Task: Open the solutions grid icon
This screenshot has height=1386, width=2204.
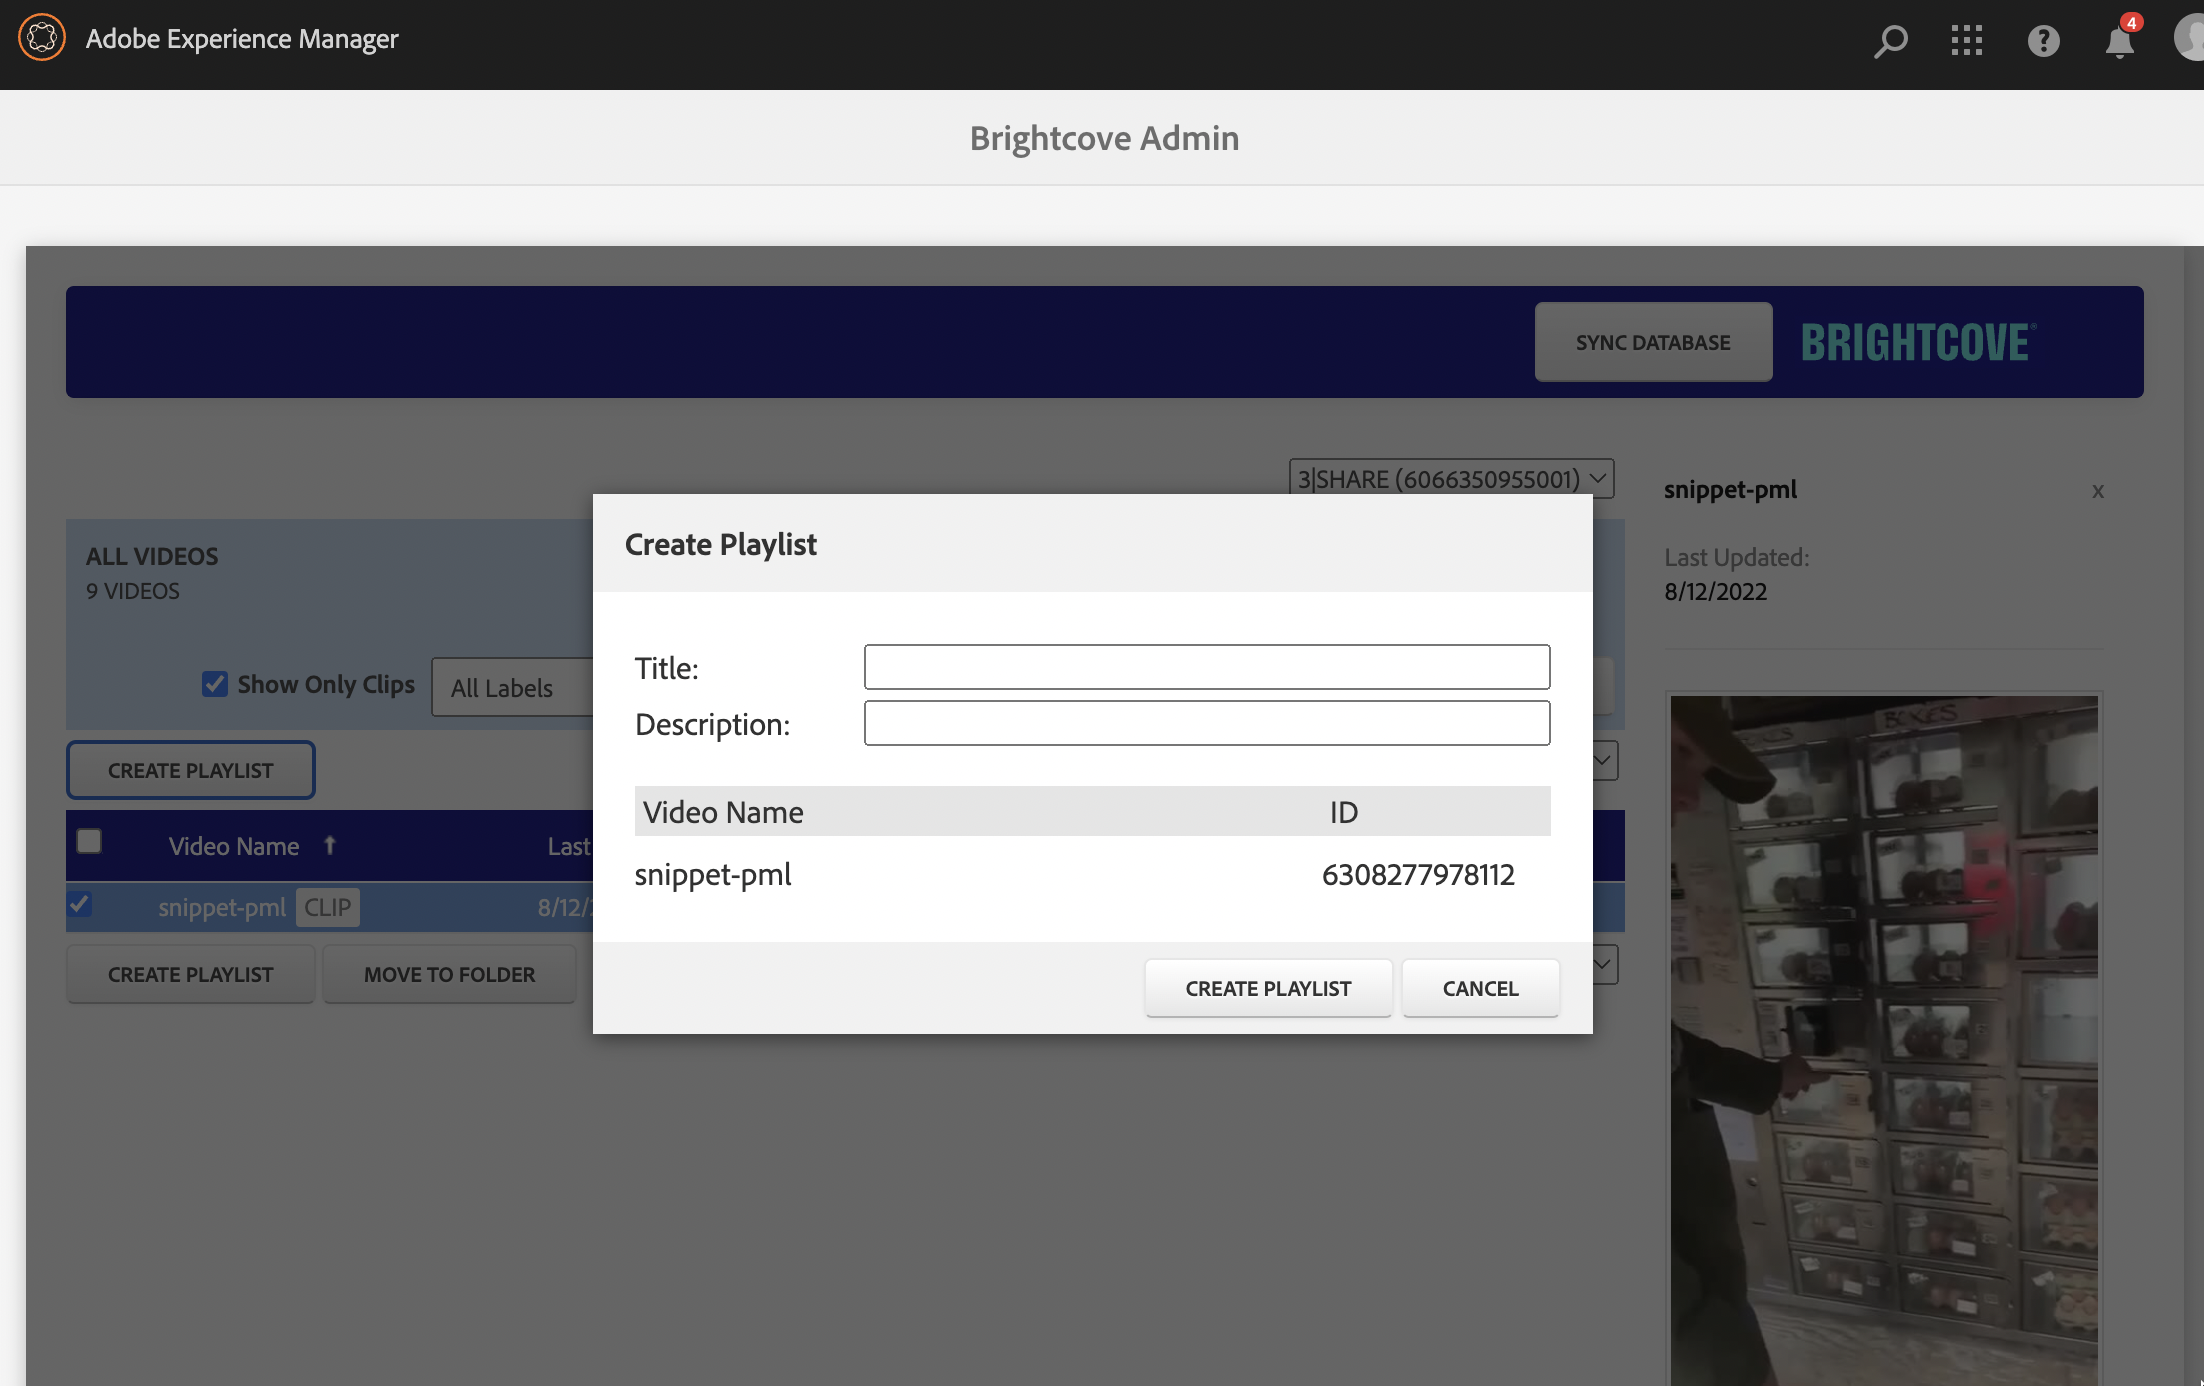Action: click(x=1966, y=41)
